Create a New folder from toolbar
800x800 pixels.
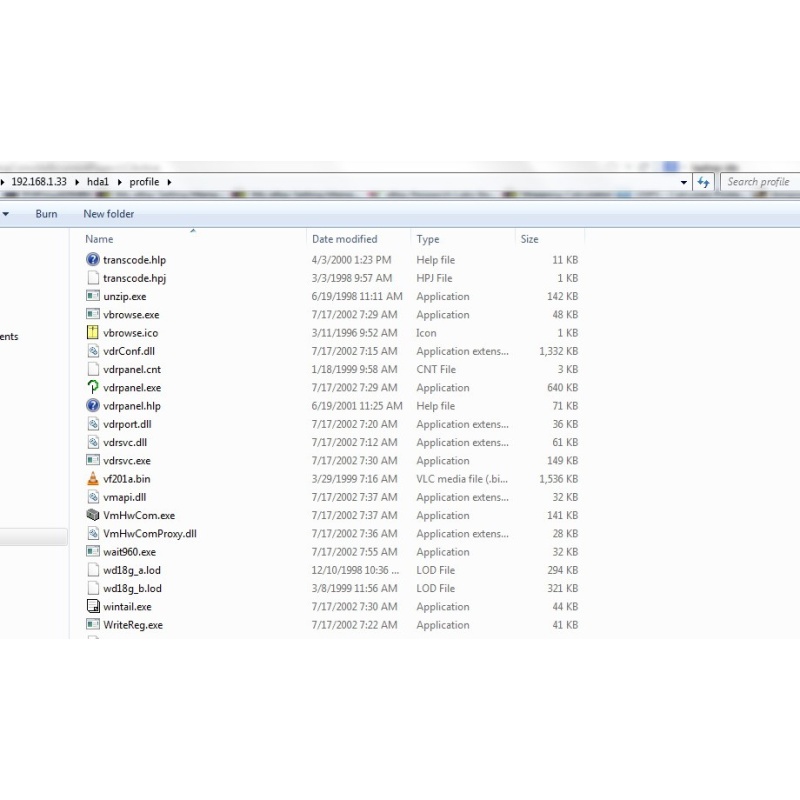click(108, 214)
